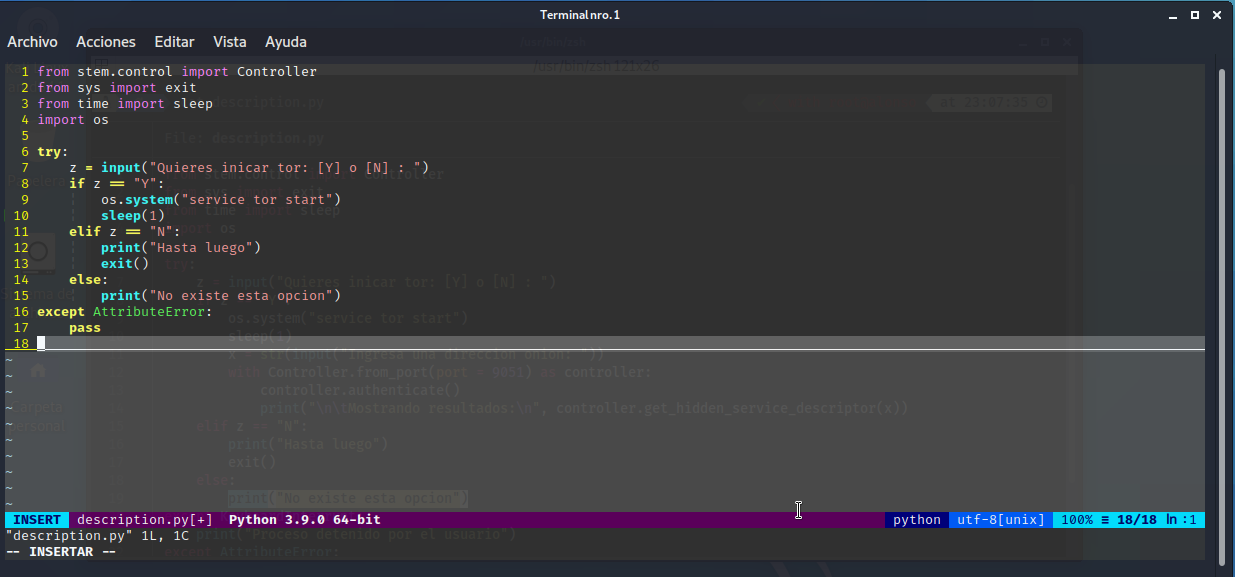1235x577 pixels.
Task: Open the Archivo menu
Action: (x=32, y=42)
